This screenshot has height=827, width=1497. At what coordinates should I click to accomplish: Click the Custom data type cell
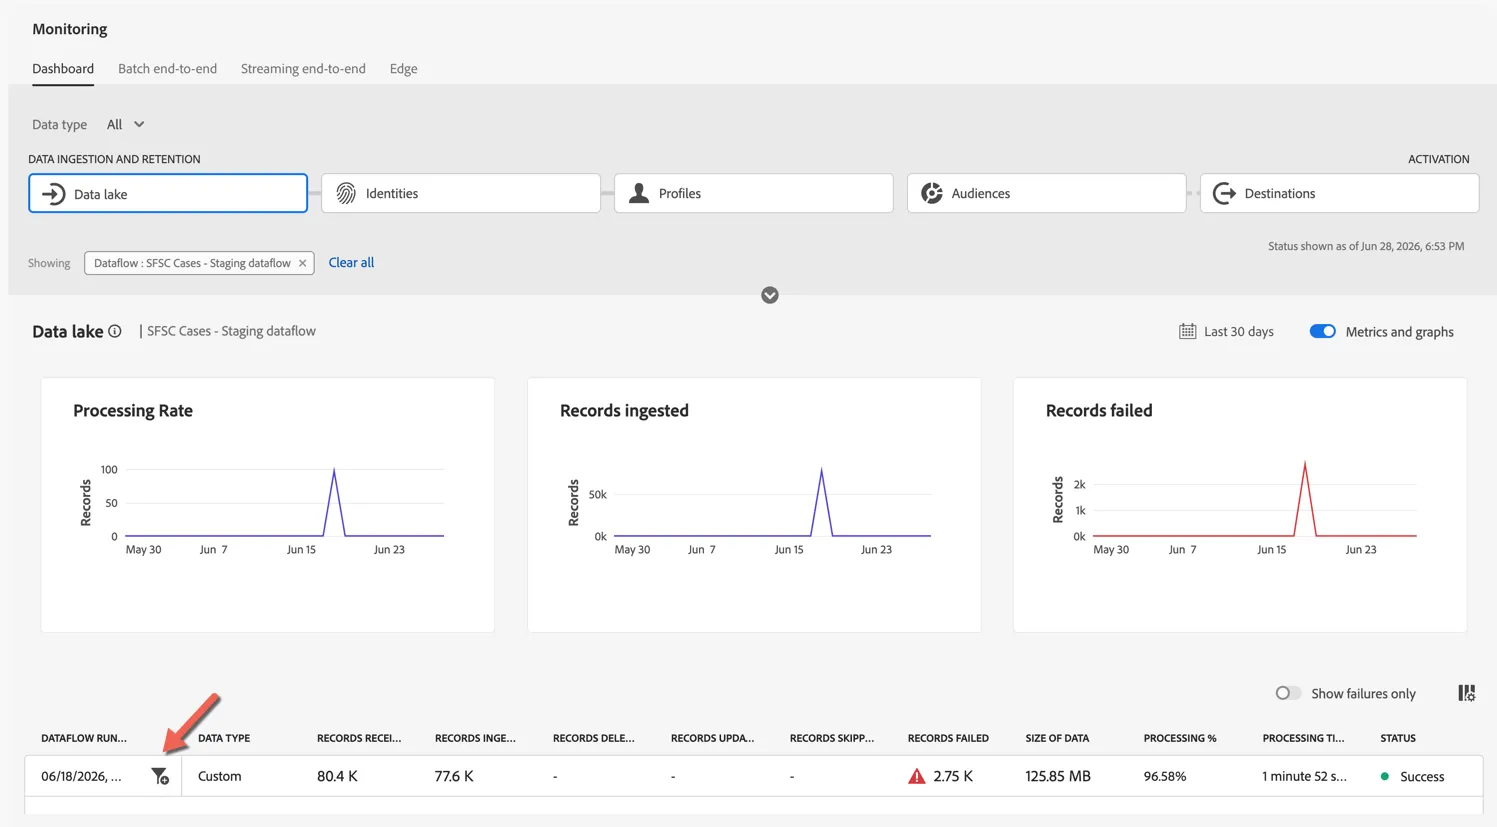click(220, 776)
